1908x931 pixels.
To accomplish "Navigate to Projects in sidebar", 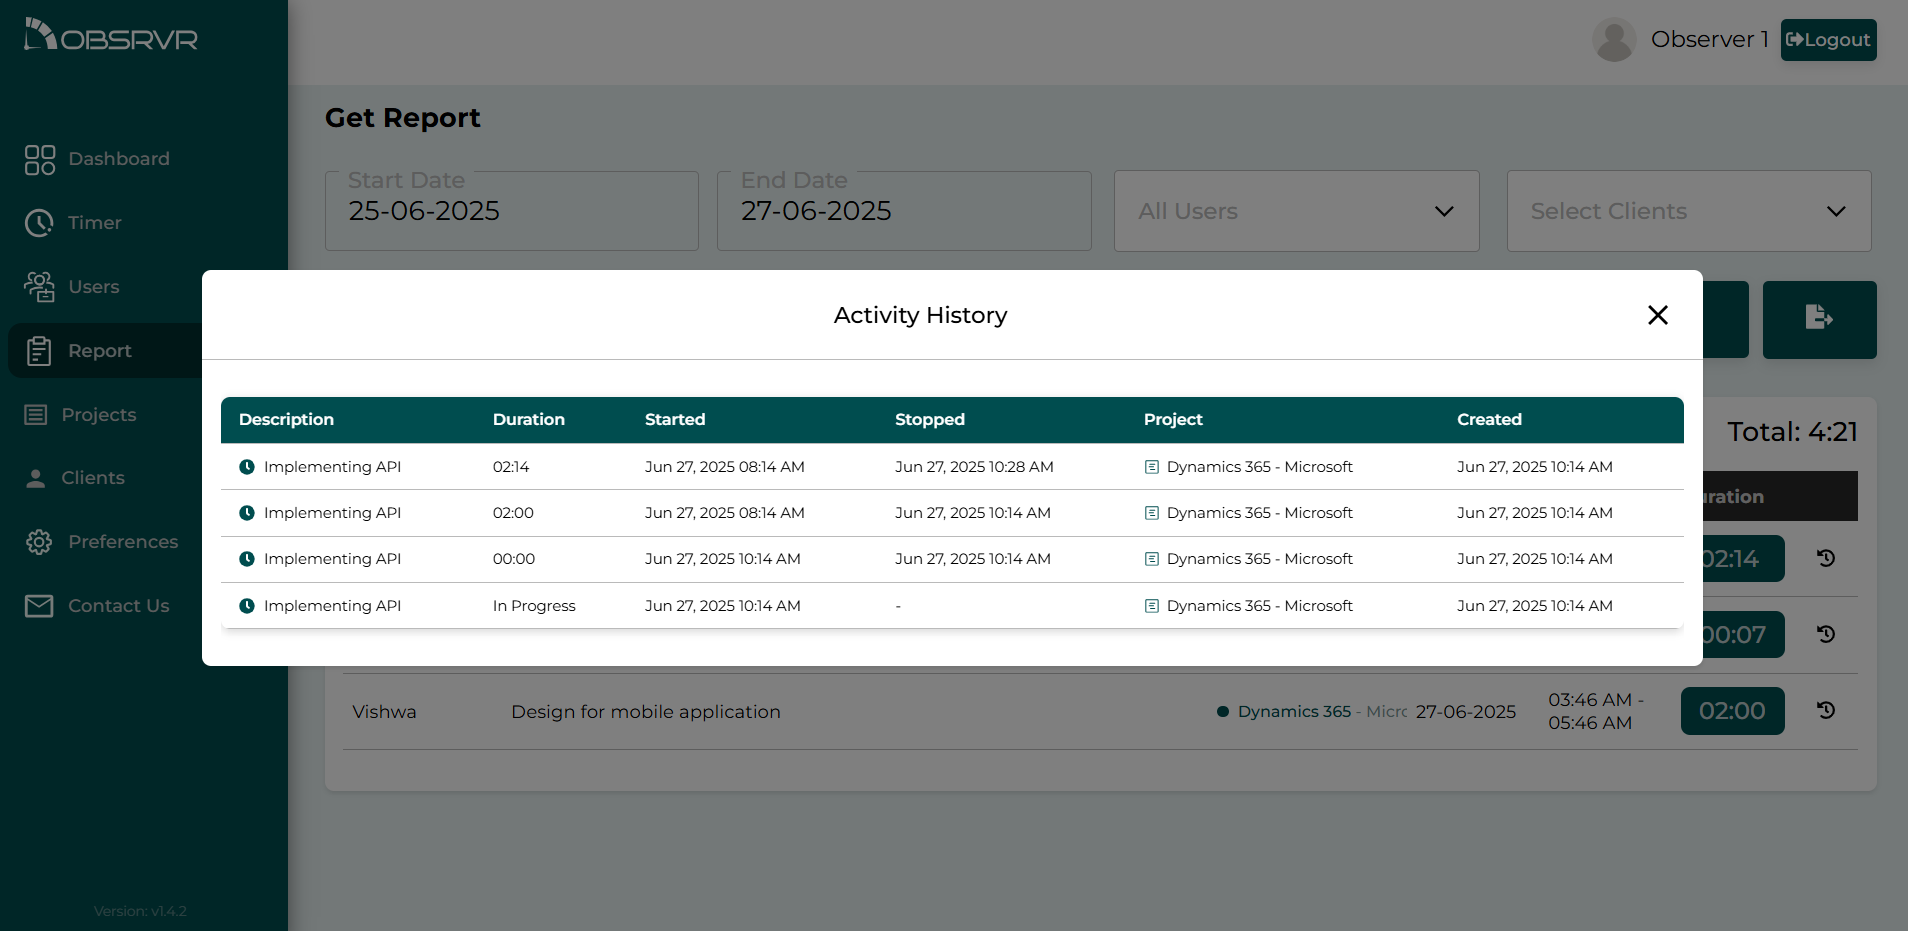I will click(98, 415).
